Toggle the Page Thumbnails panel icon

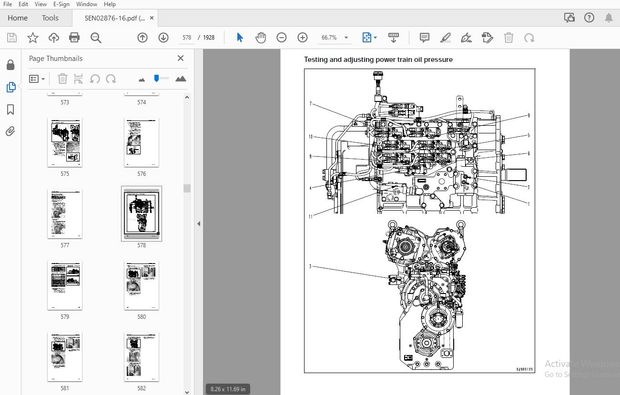pyautogui.click(x=11, y=87)
